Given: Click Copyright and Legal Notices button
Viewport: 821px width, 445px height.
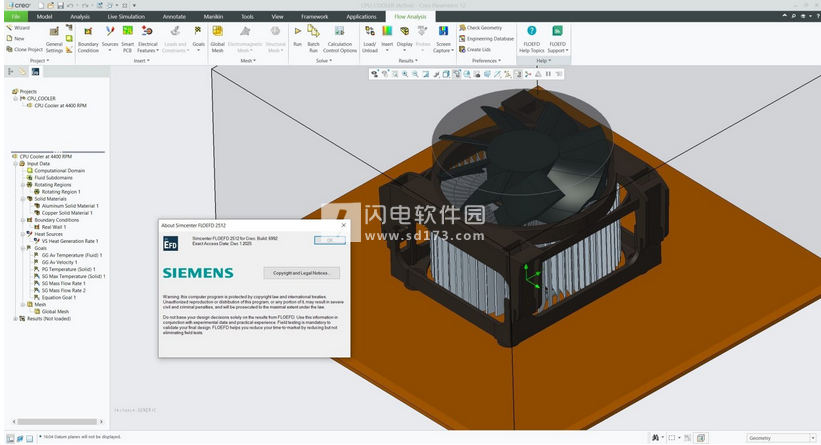Looking at the screenshot, I should (301, 272).
